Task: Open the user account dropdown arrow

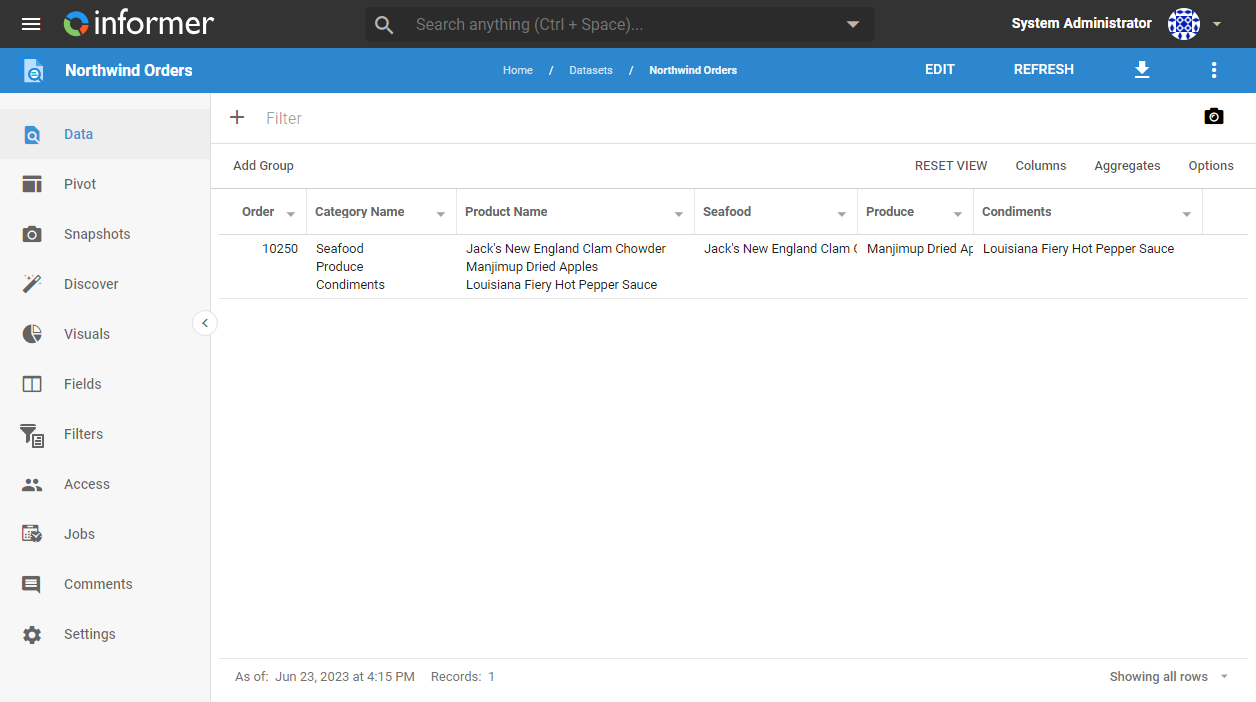Action: [1217, 24]
